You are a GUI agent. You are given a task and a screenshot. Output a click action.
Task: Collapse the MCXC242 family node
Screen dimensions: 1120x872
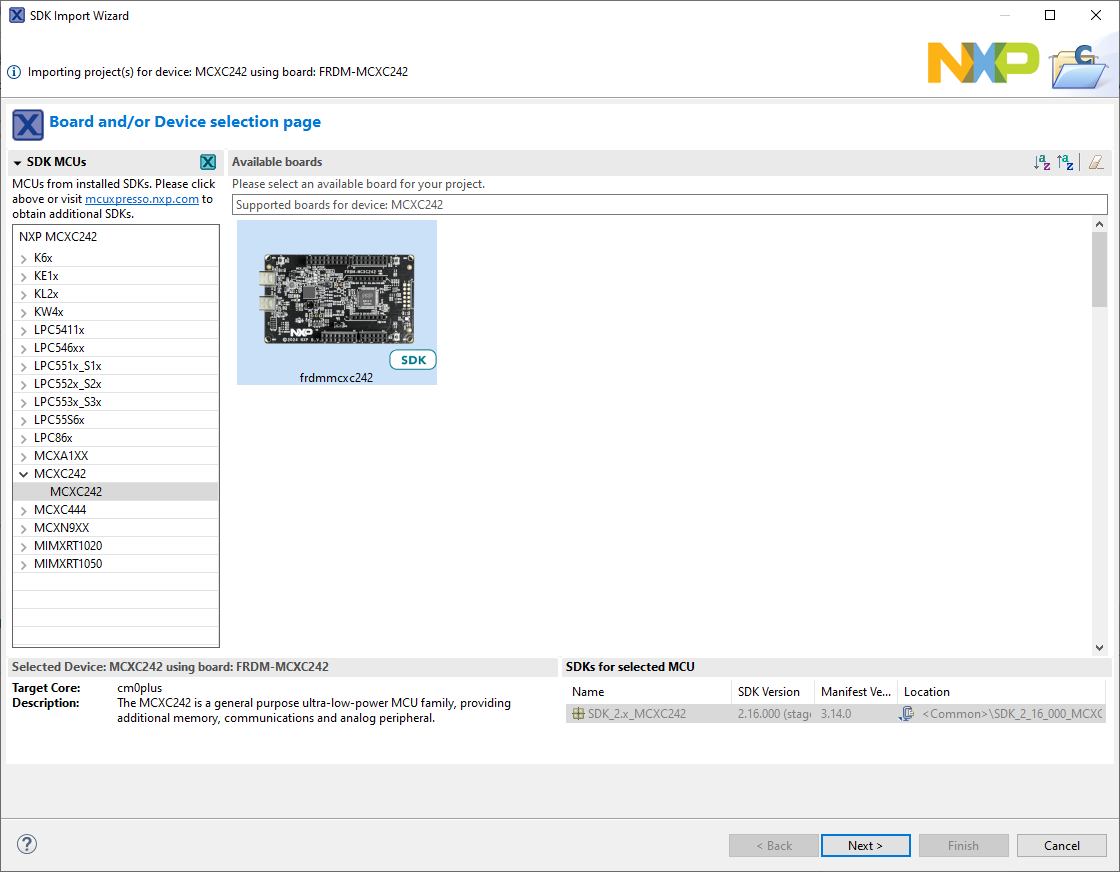tap(23, 474)
